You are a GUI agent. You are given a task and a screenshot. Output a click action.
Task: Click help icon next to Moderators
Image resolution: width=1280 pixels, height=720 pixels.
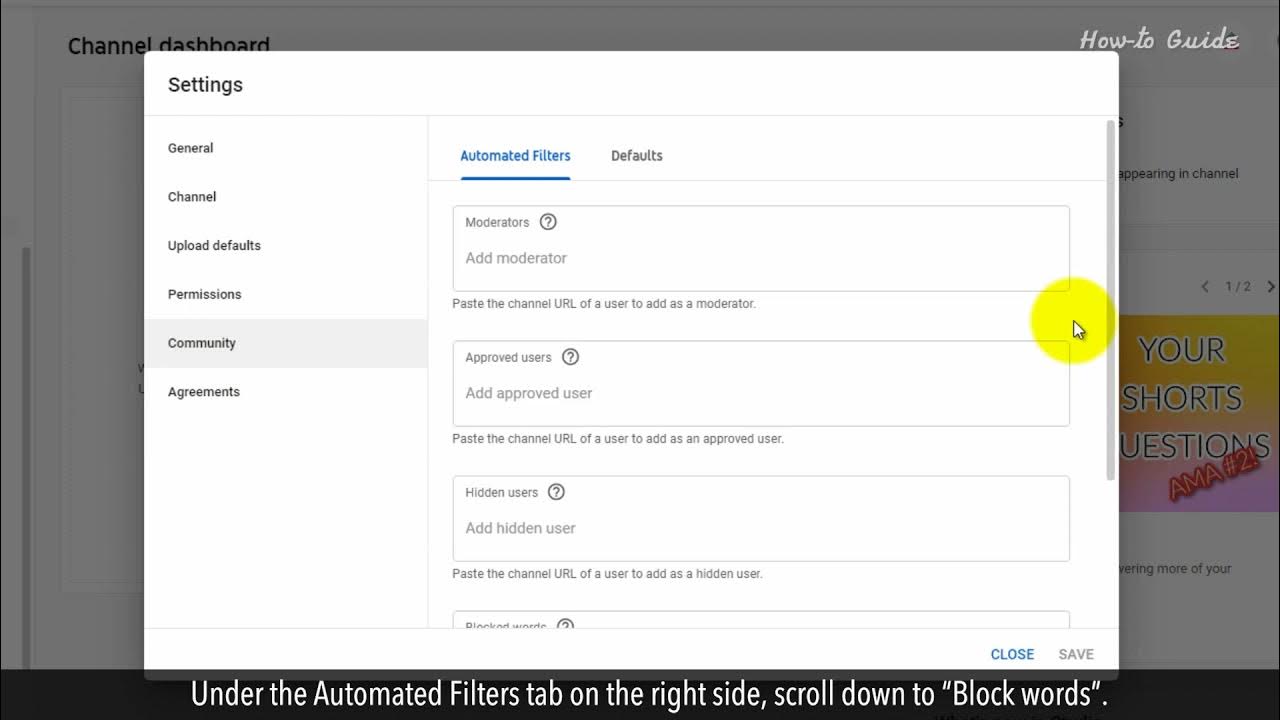click(548, 222)
